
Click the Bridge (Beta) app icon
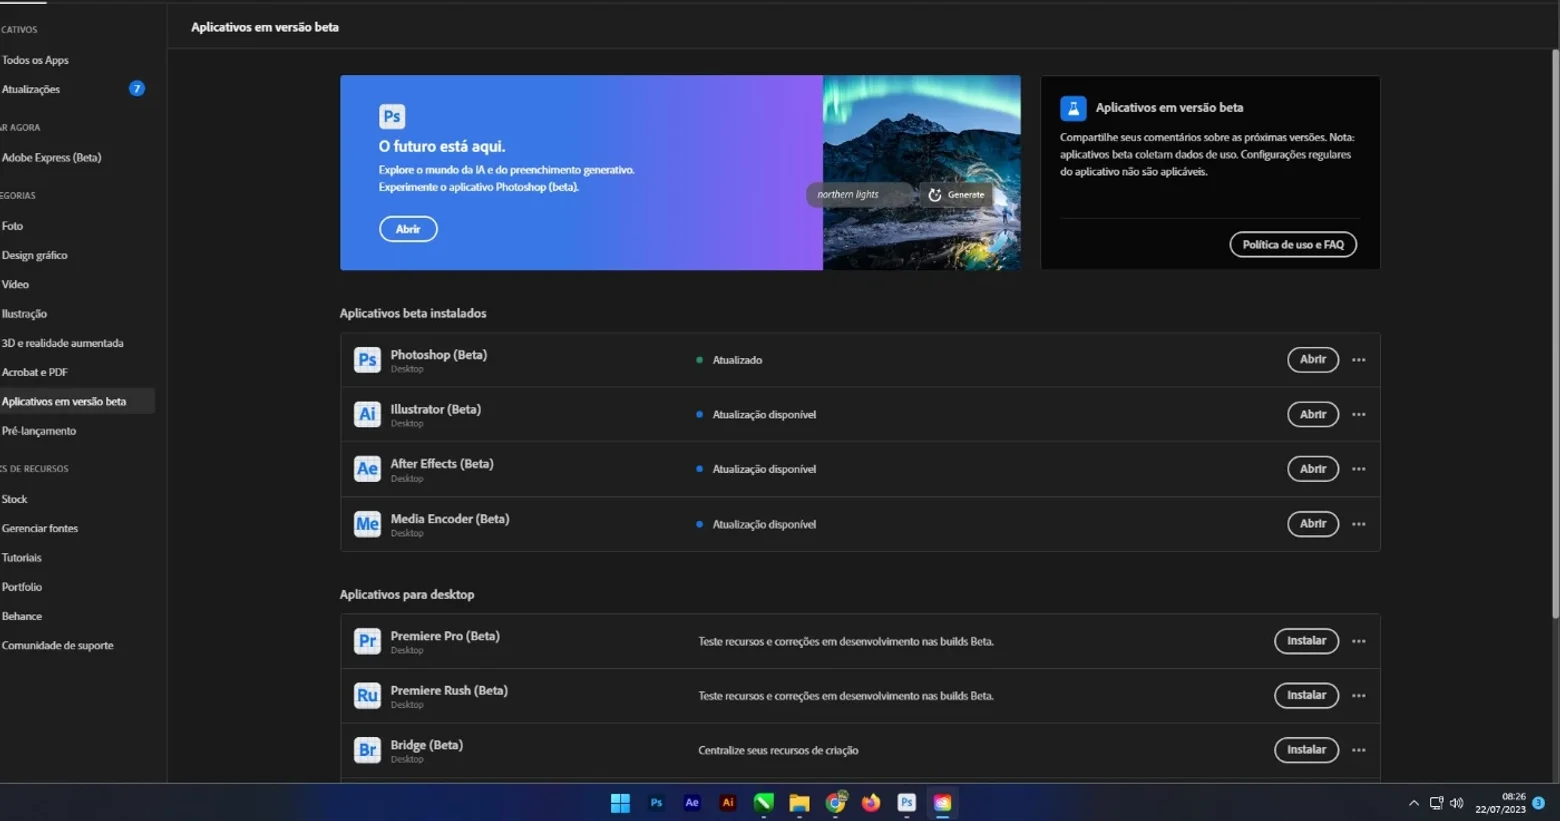367,750
